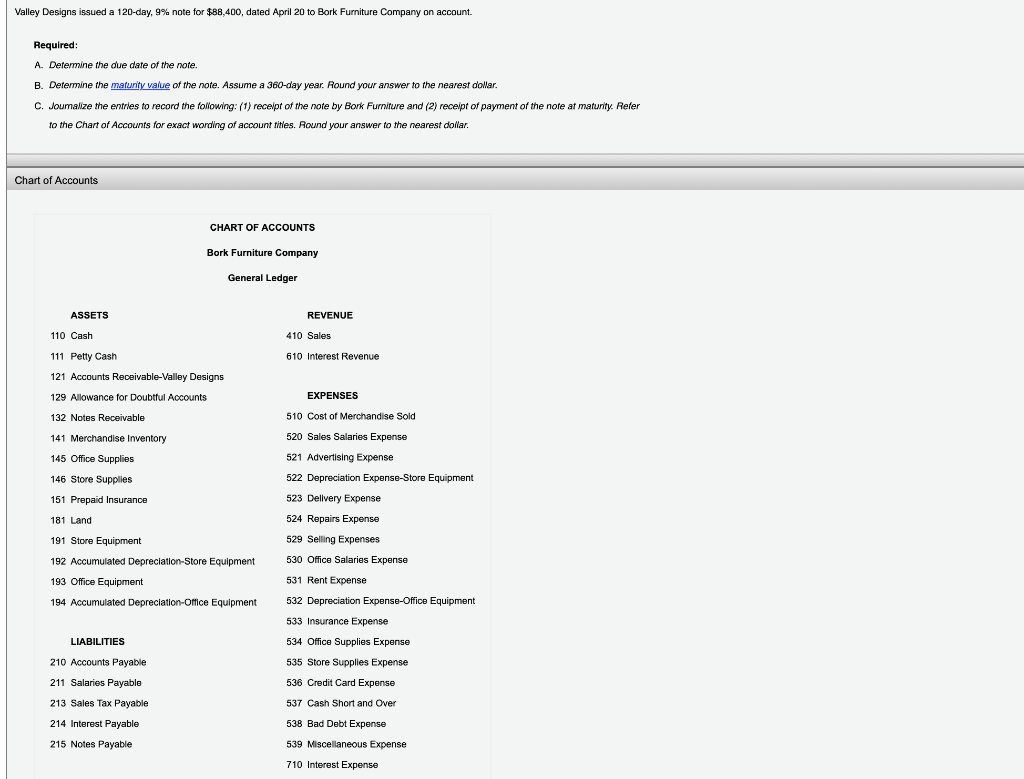Click the 'General Ledger' subtitle
The width and height of the screenshot is (1024, 779).
point(263,278)
